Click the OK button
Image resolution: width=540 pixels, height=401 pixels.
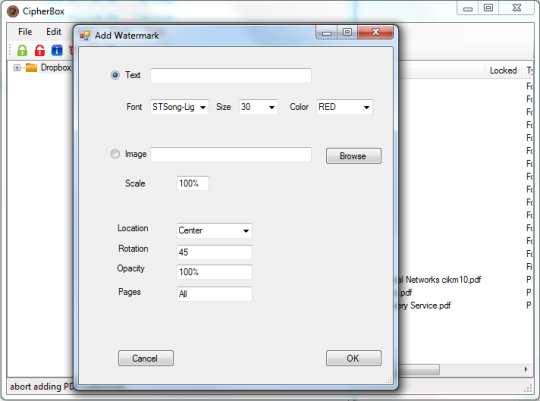click(354, 358)
